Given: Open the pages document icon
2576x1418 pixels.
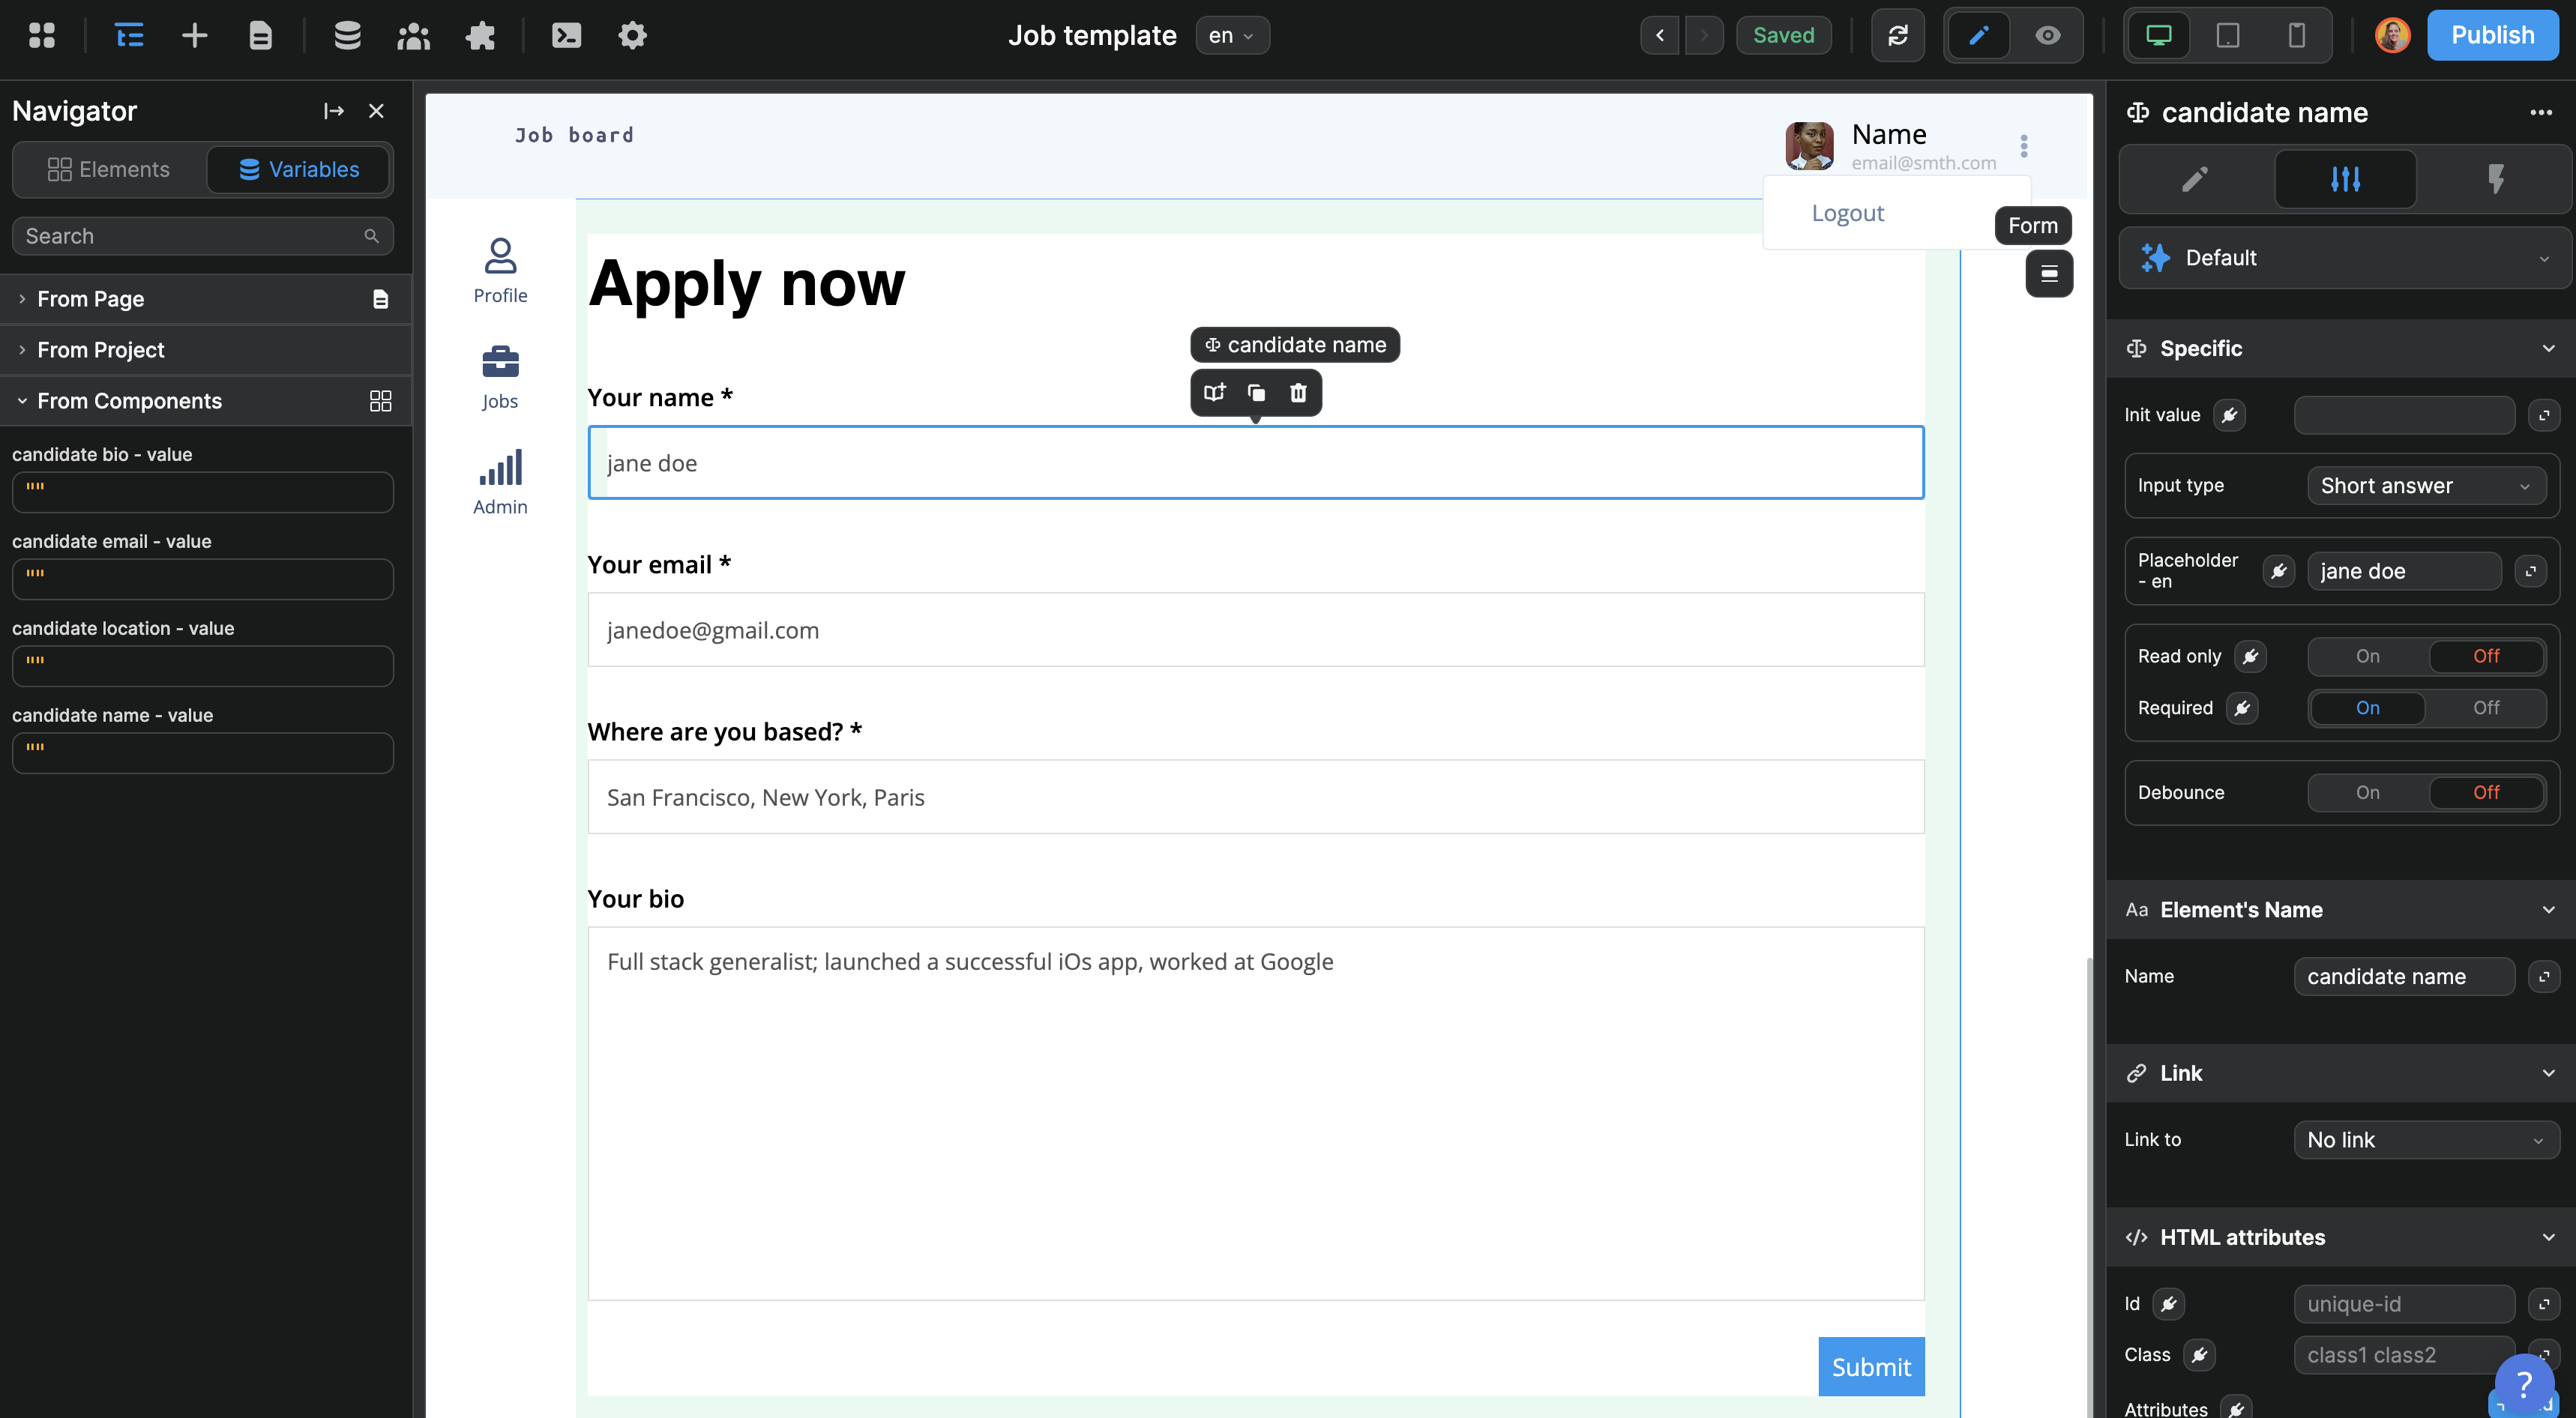Looking at the screenshot, I should (x=260, y=36).
